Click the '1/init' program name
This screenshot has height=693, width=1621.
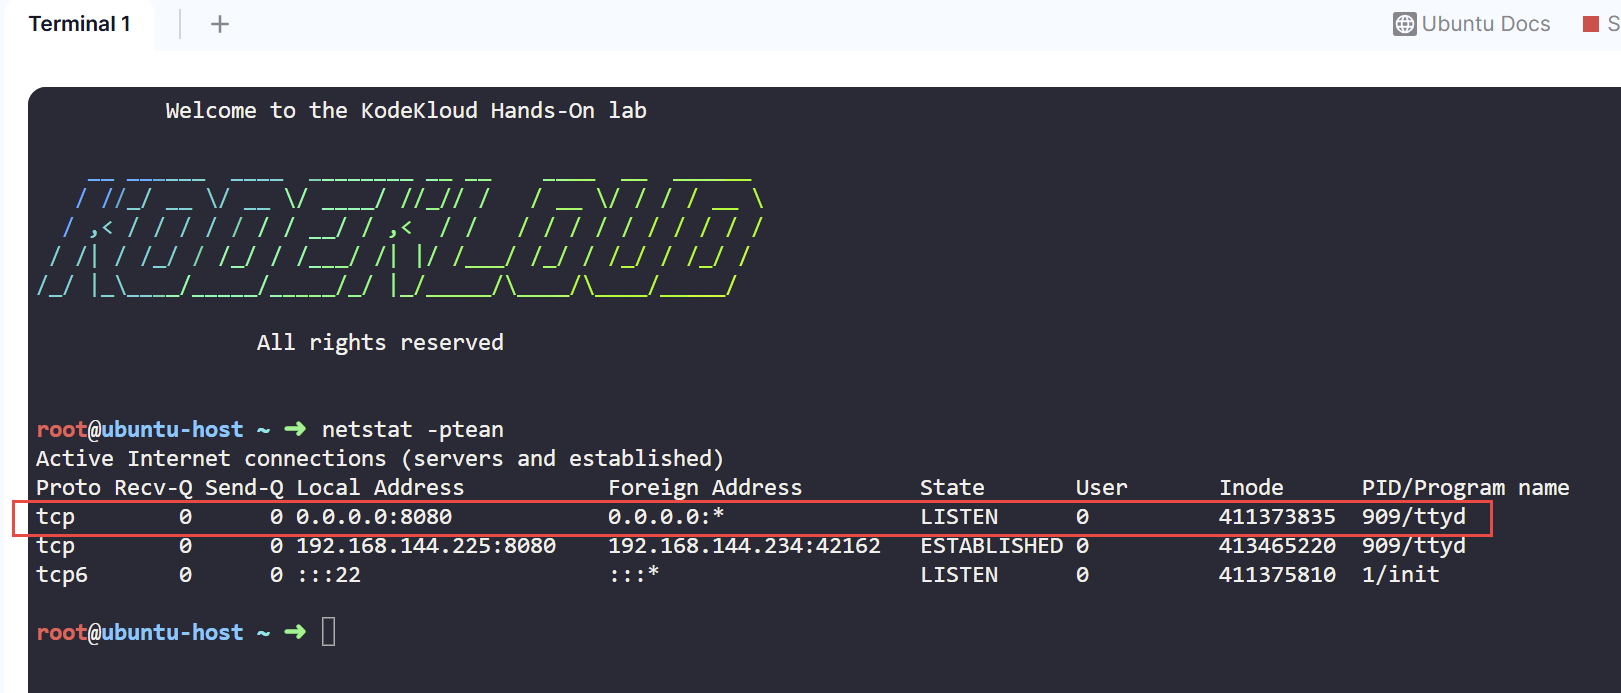tap(1401, 574)
